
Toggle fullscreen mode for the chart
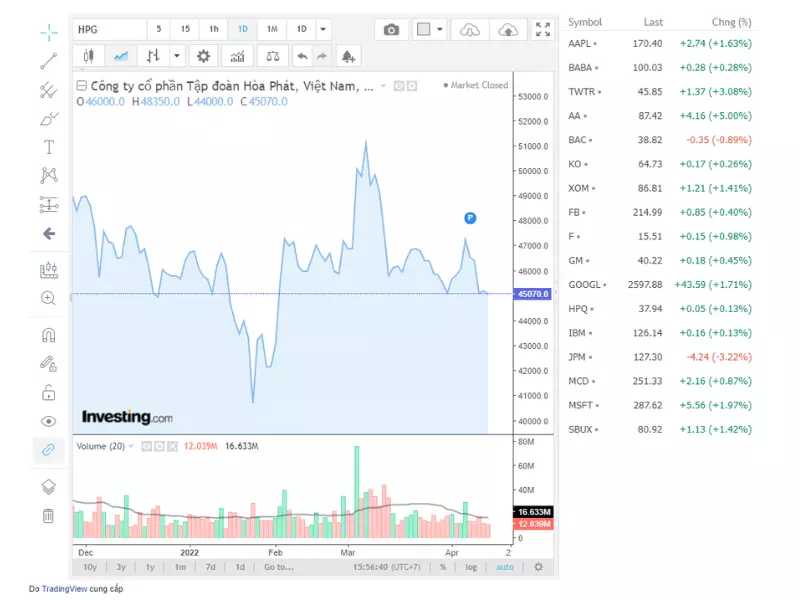tap(543, 30)
